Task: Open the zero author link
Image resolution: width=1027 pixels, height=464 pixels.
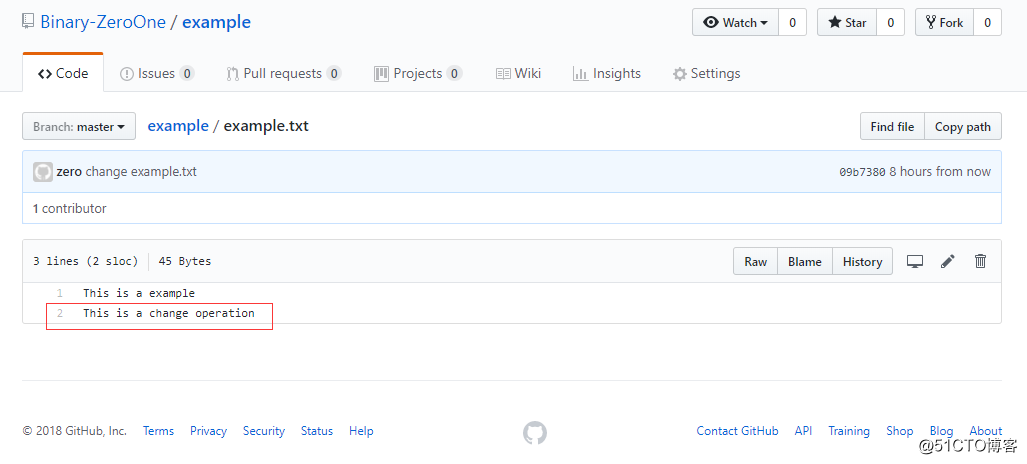Action: click(x=69, y=172)
